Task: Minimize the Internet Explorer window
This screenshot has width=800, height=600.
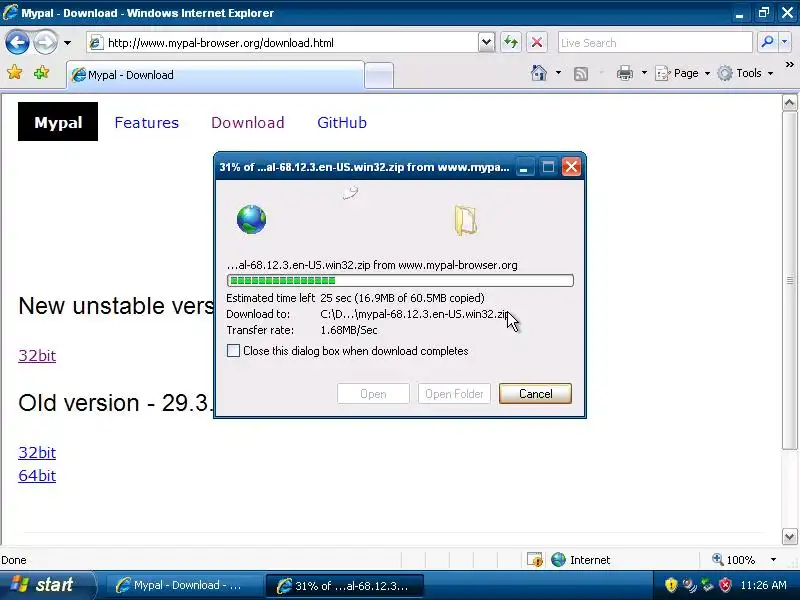Action: 739,13
